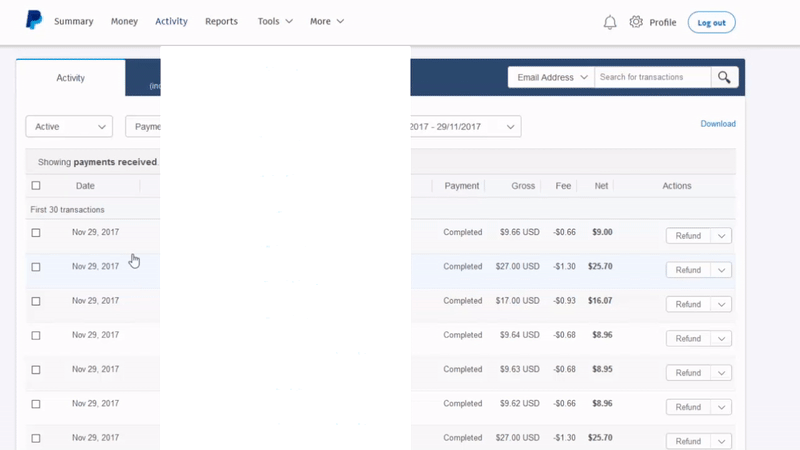Screen dimensions: 800x450
Task: Refund the $9.63 USD payment
Action: pos(688,372)
